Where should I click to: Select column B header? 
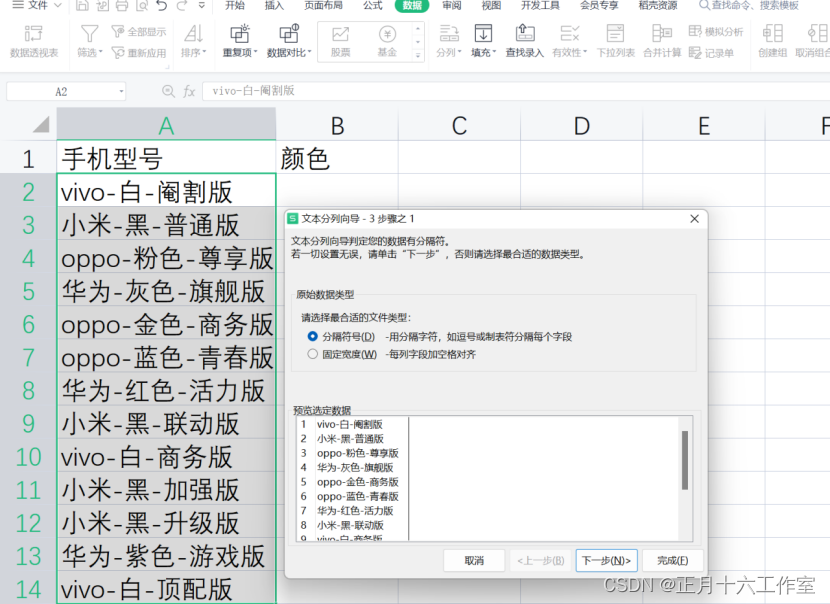[x=337, y=126]
